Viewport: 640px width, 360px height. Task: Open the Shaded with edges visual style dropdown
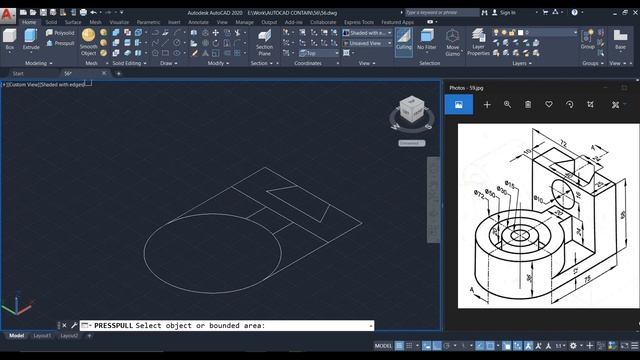[x=367, y=33]
